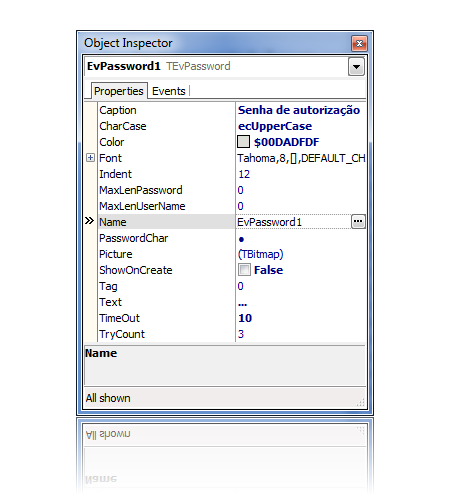Select the Picture property (TBitmap) value

pyautogui.click(x=261, y=254)
